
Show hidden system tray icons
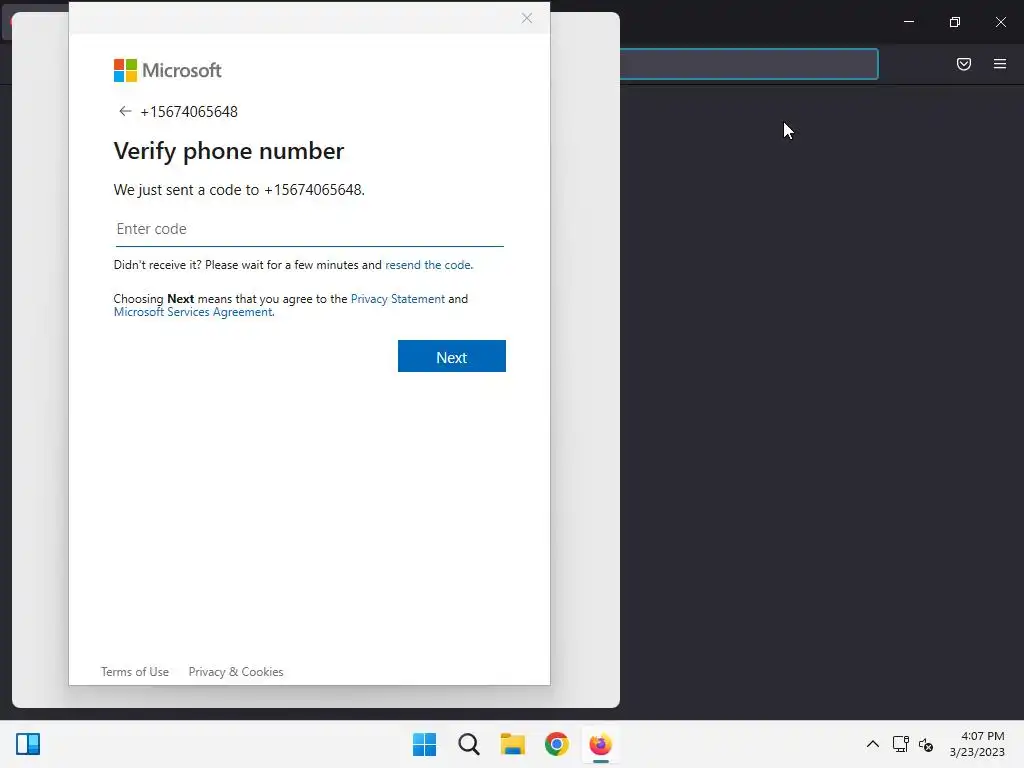click(872, 744)
